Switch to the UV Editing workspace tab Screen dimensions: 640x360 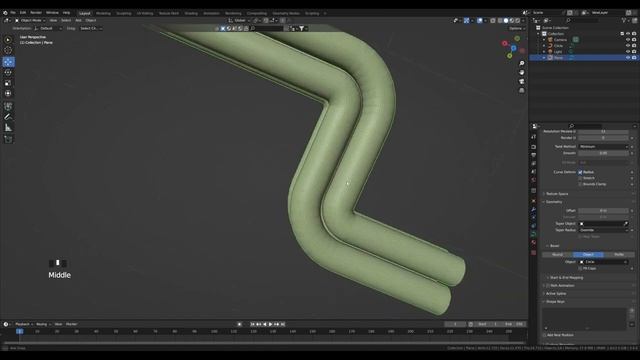pyautogui.click(x=144, y=13)
